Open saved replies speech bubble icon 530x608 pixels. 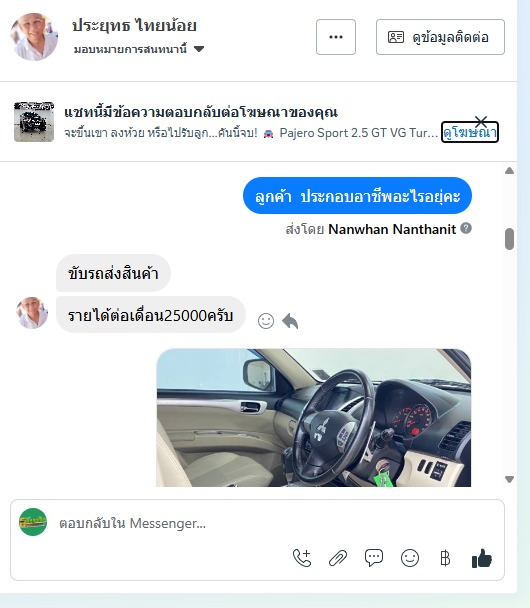pos(374,558)
